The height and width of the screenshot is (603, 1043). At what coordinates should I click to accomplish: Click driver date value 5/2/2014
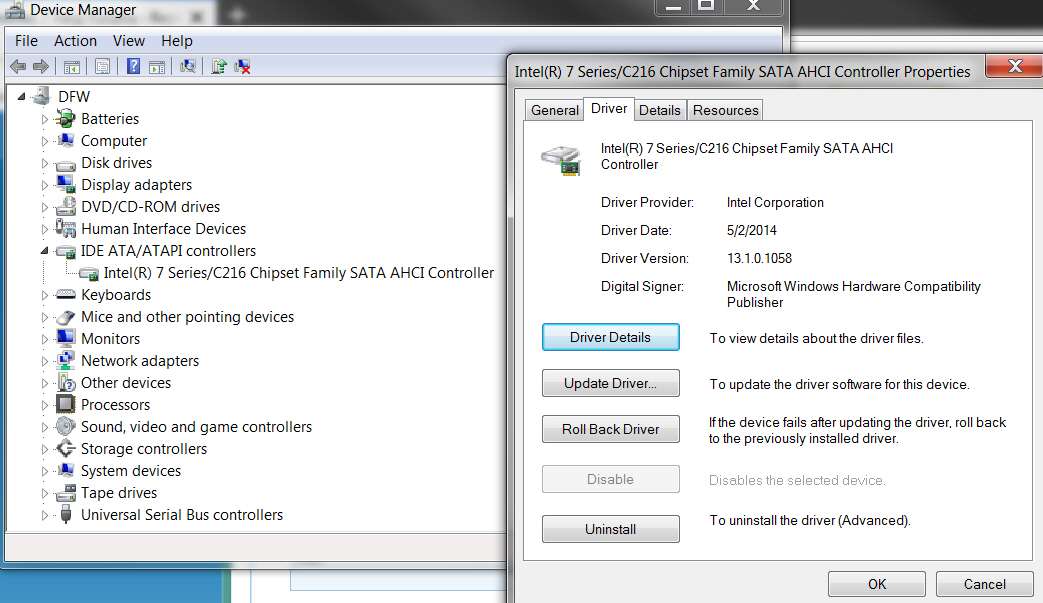point(751,230)
